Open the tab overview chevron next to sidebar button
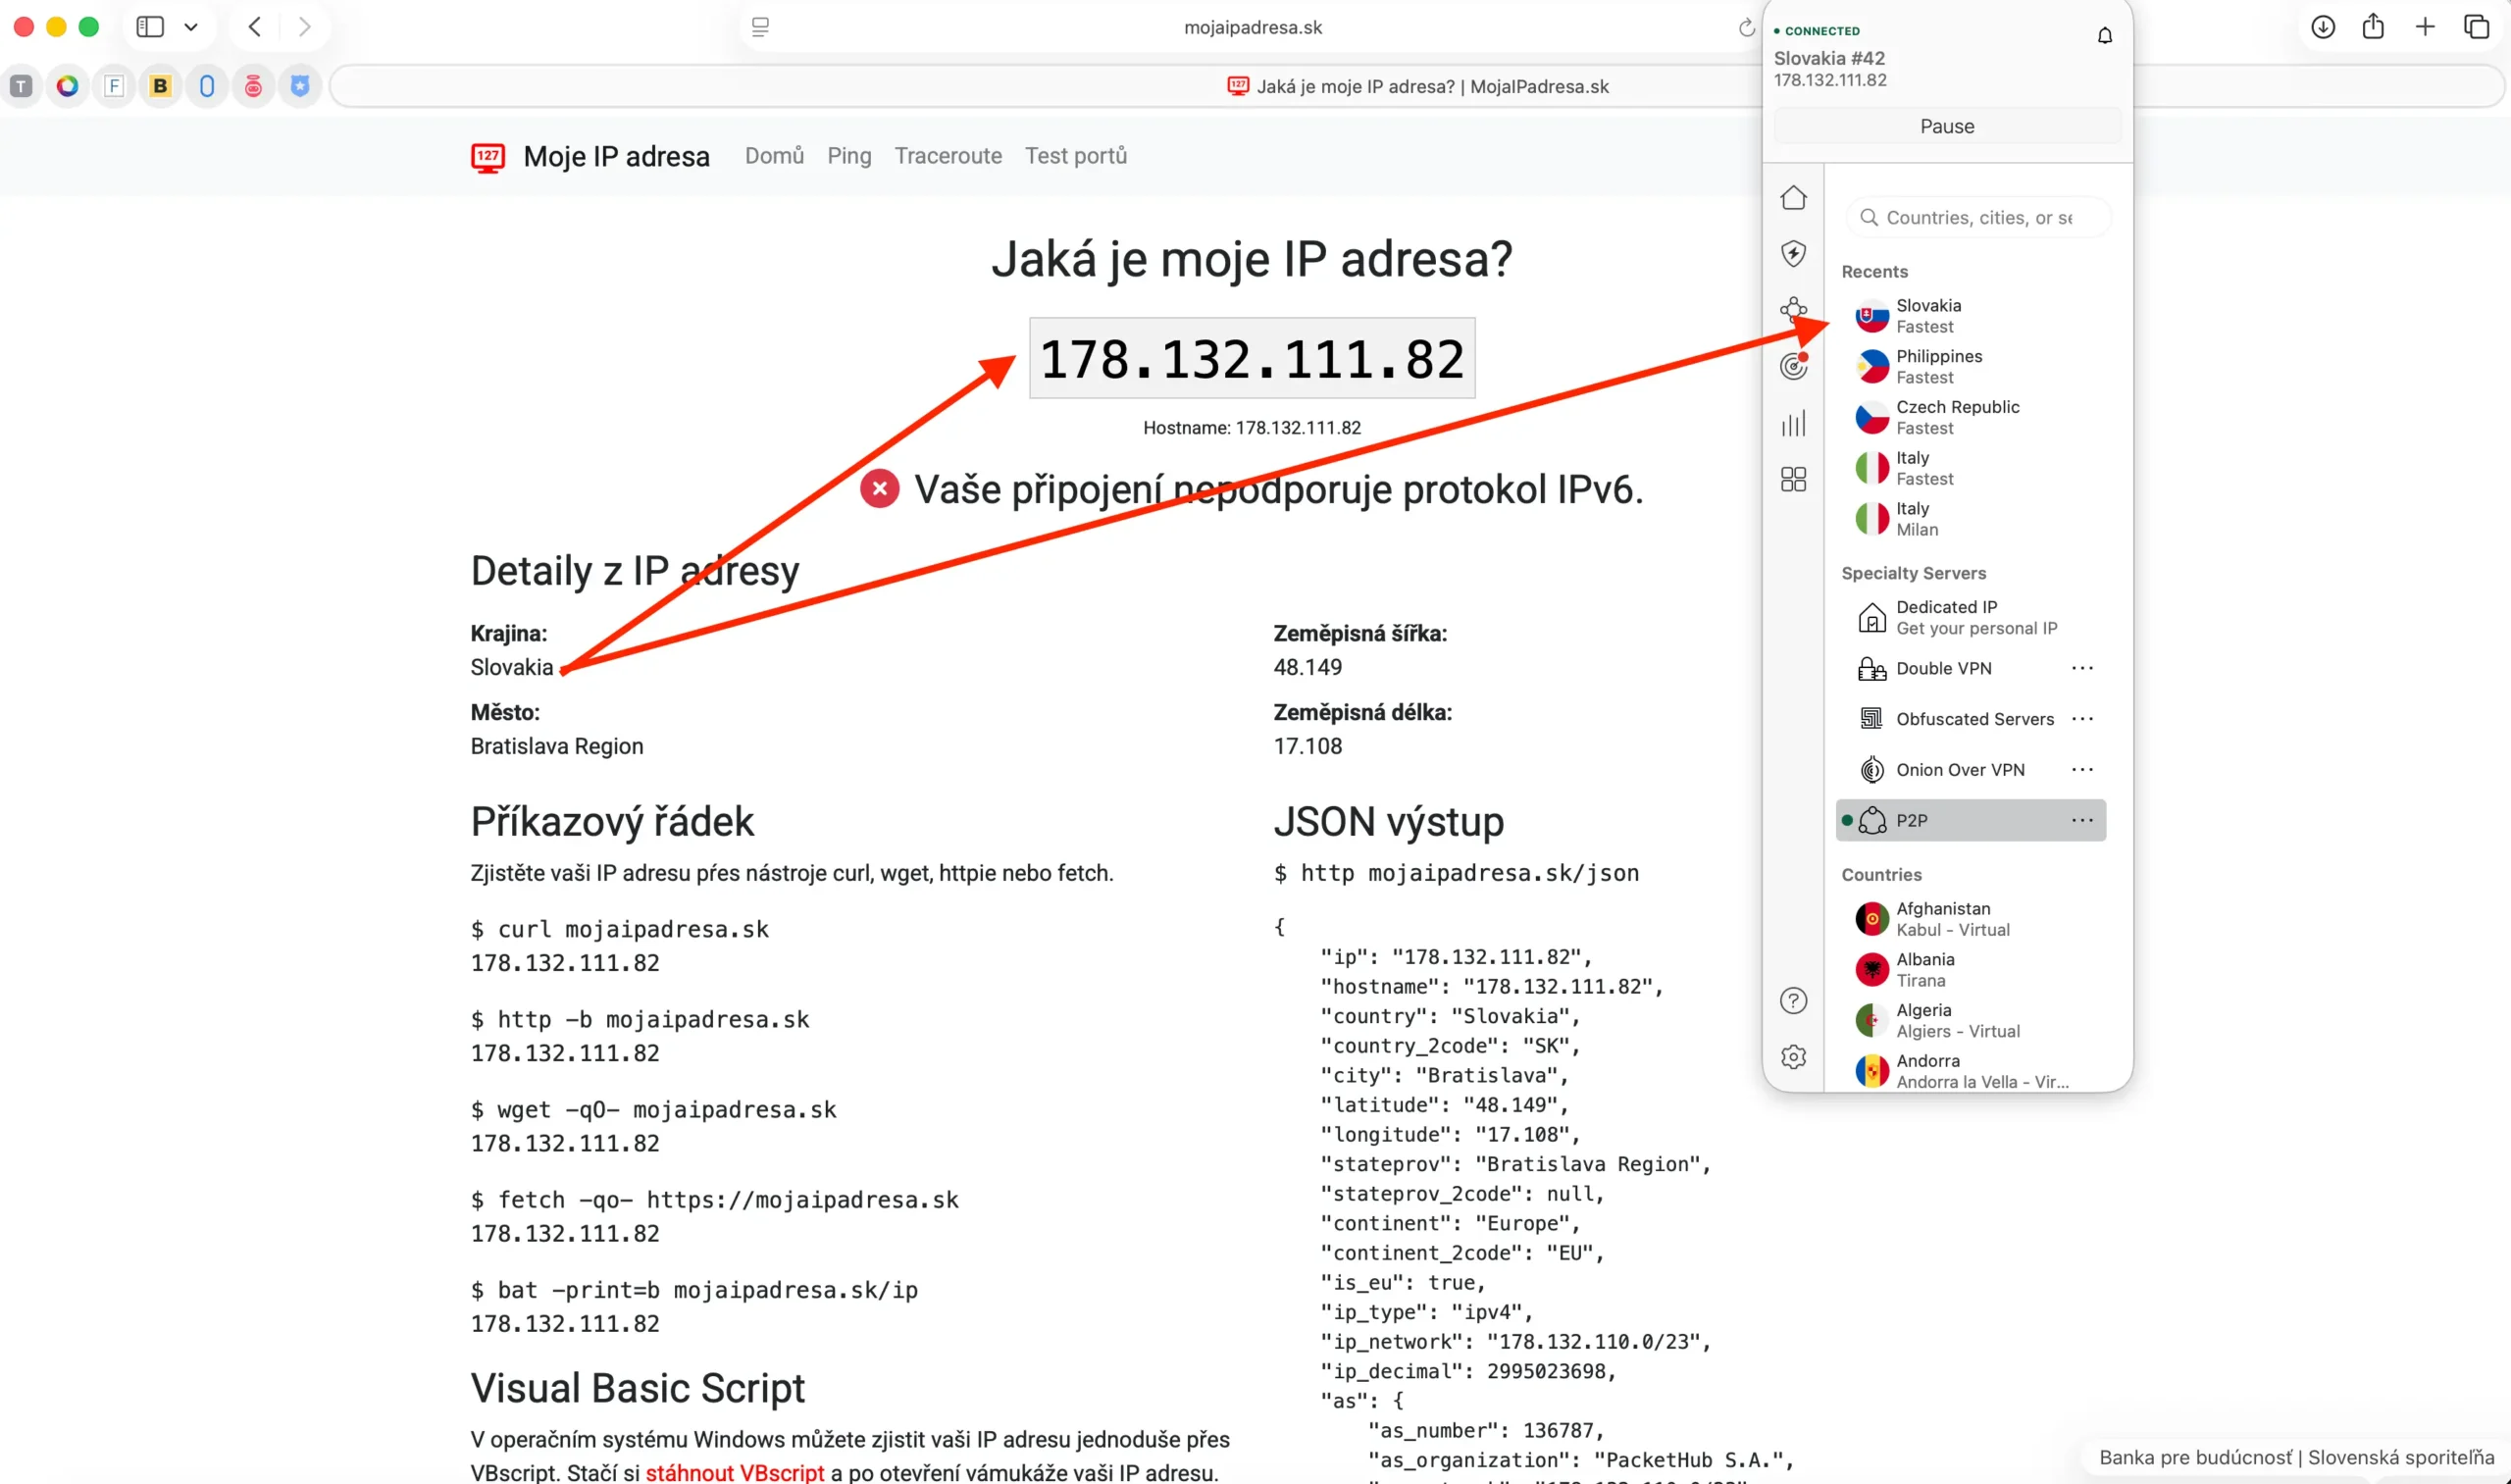The image size is (2511, 1484). click(x=192, y=27)
